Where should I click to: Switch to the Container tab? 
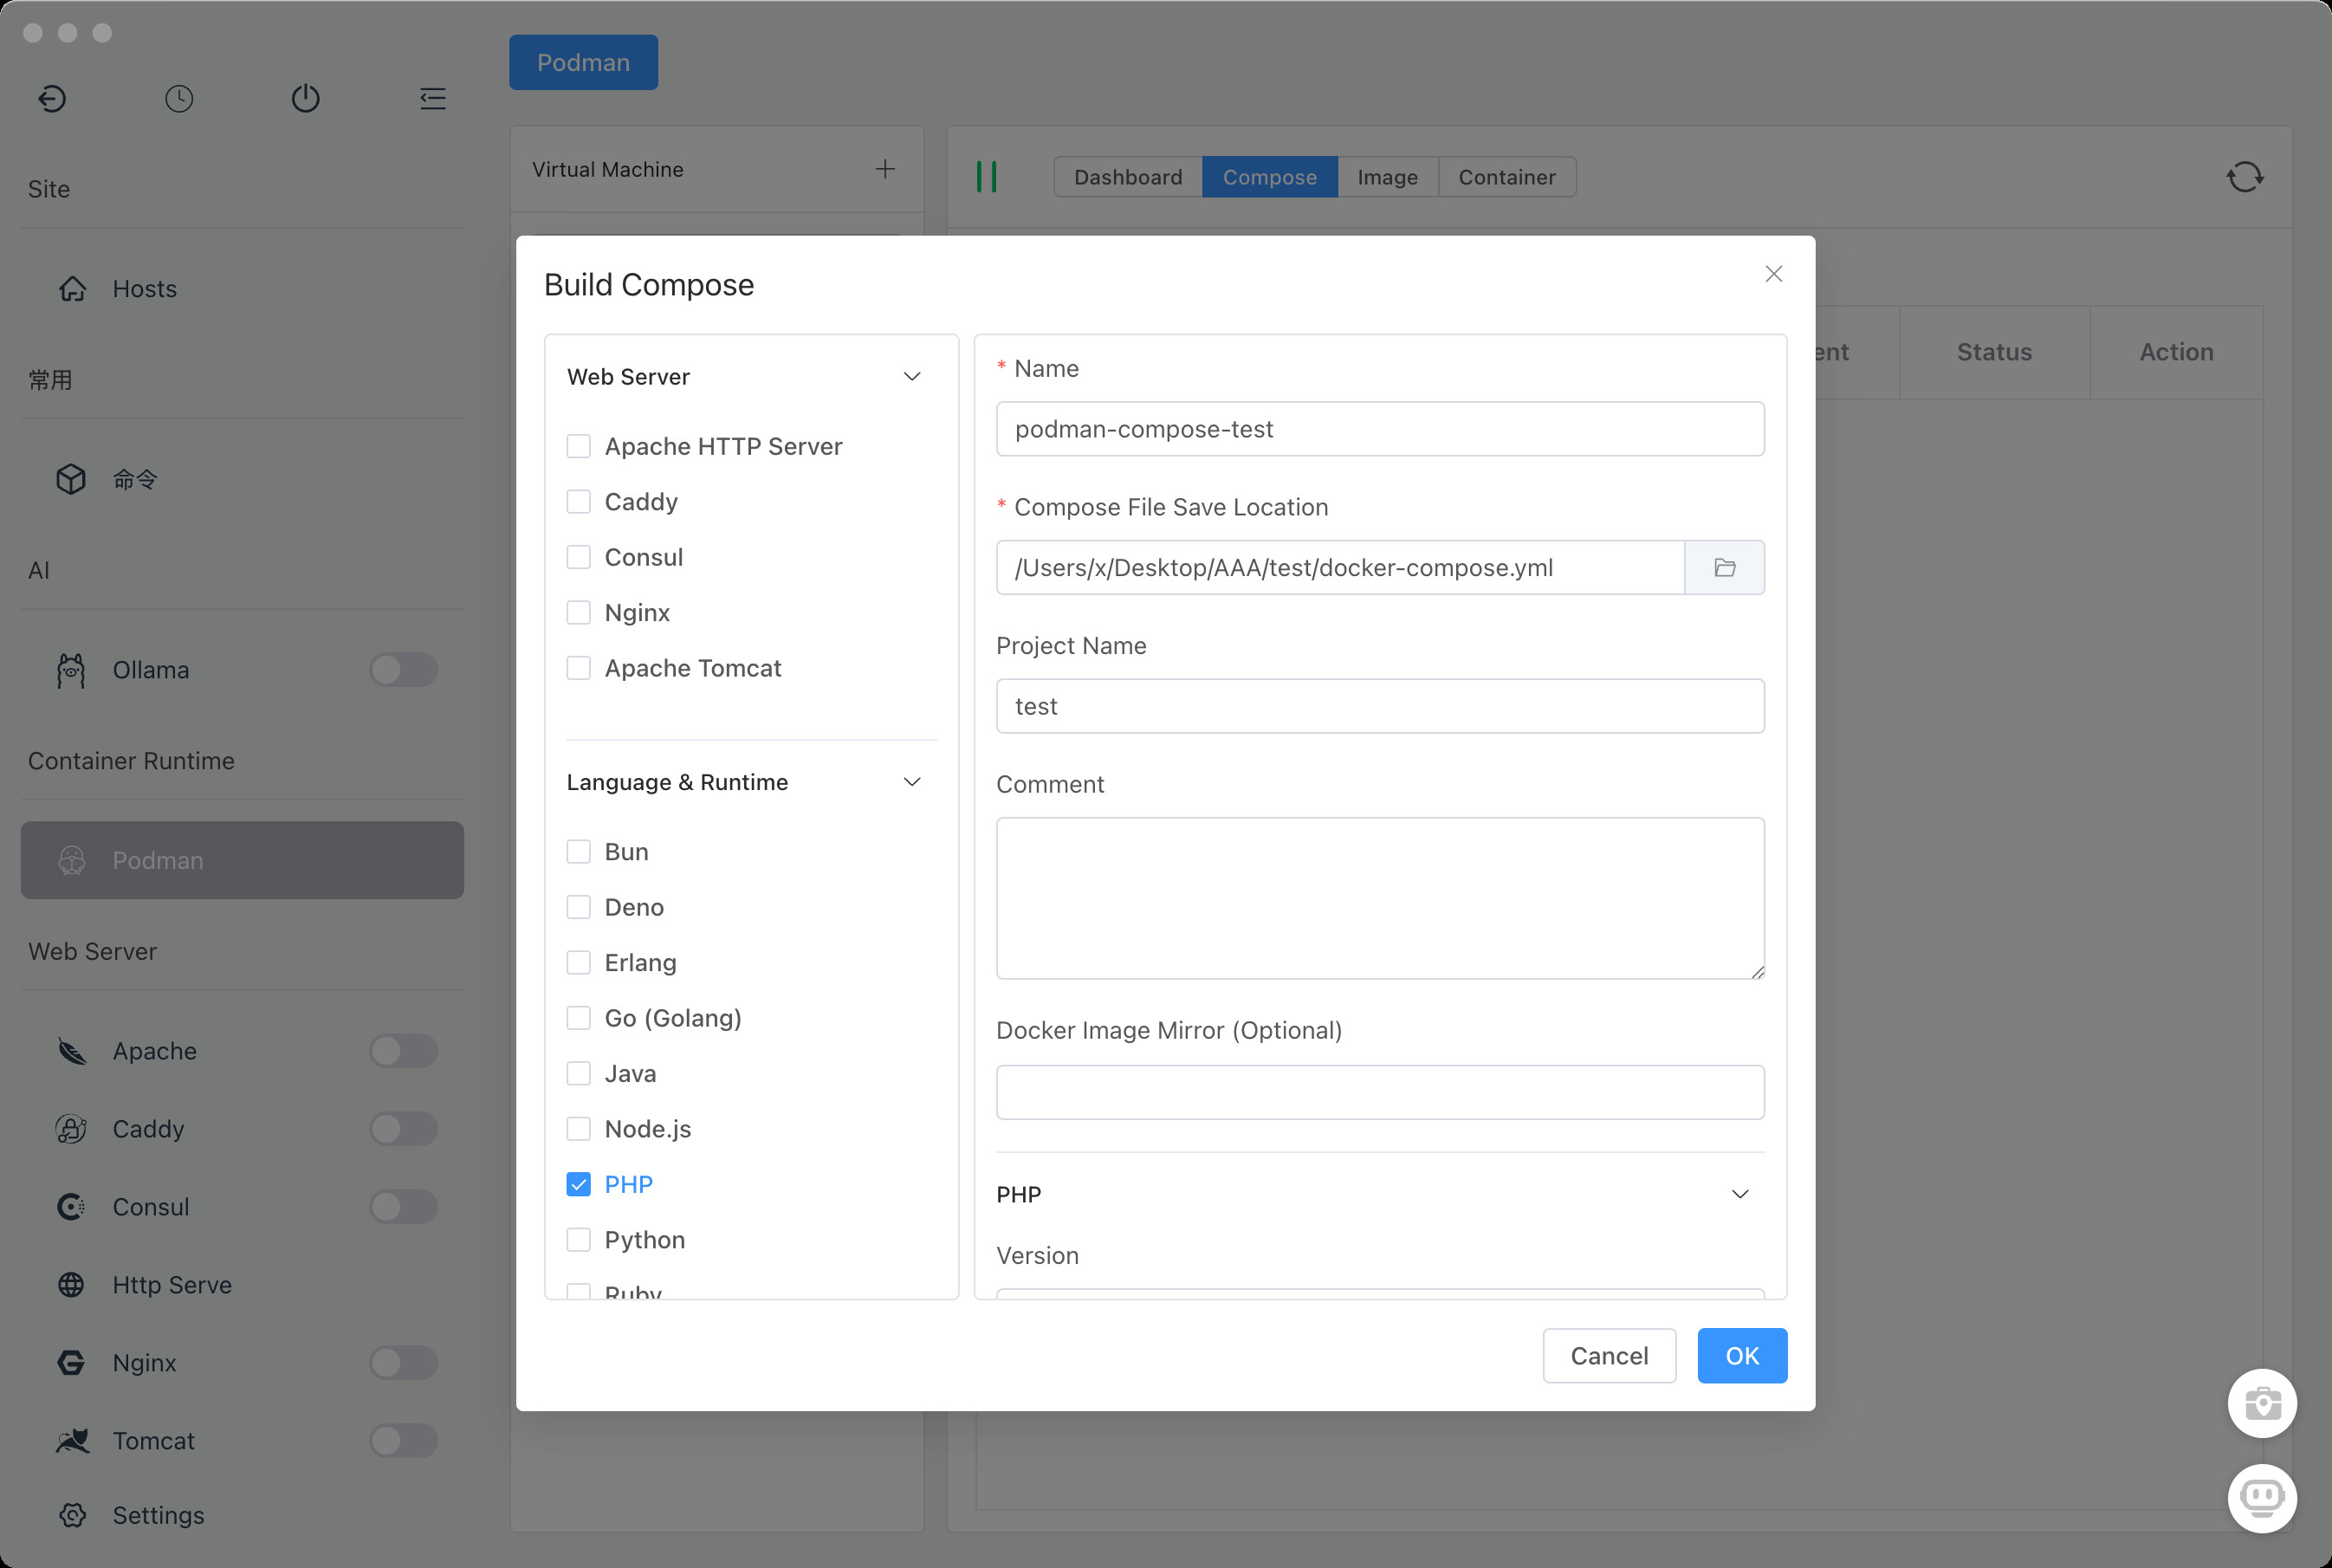coord(1506,177)
